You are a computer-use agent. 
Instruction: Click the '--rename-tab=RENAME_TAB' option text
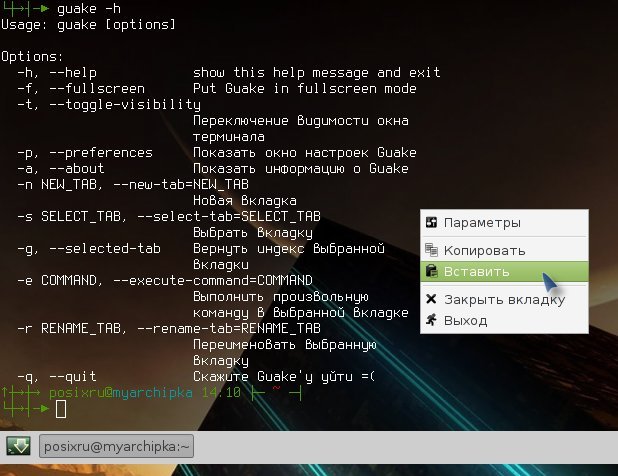click(229, 328)
